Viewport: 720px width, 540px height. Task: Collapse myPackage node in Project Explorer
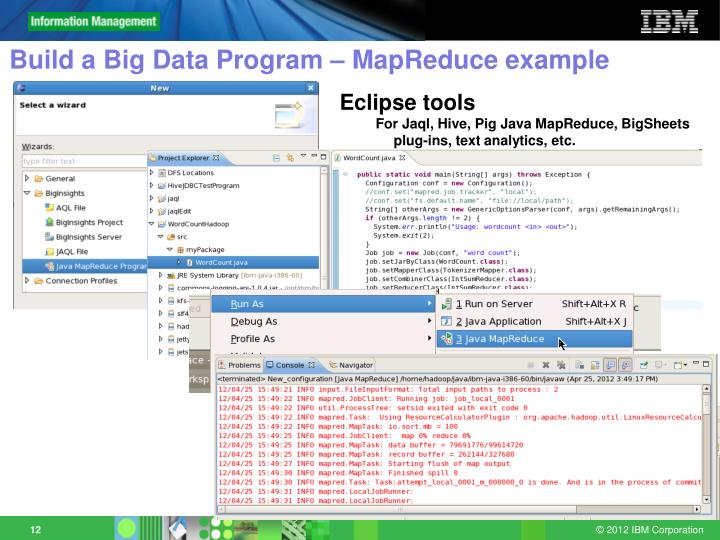coord(170,249)
